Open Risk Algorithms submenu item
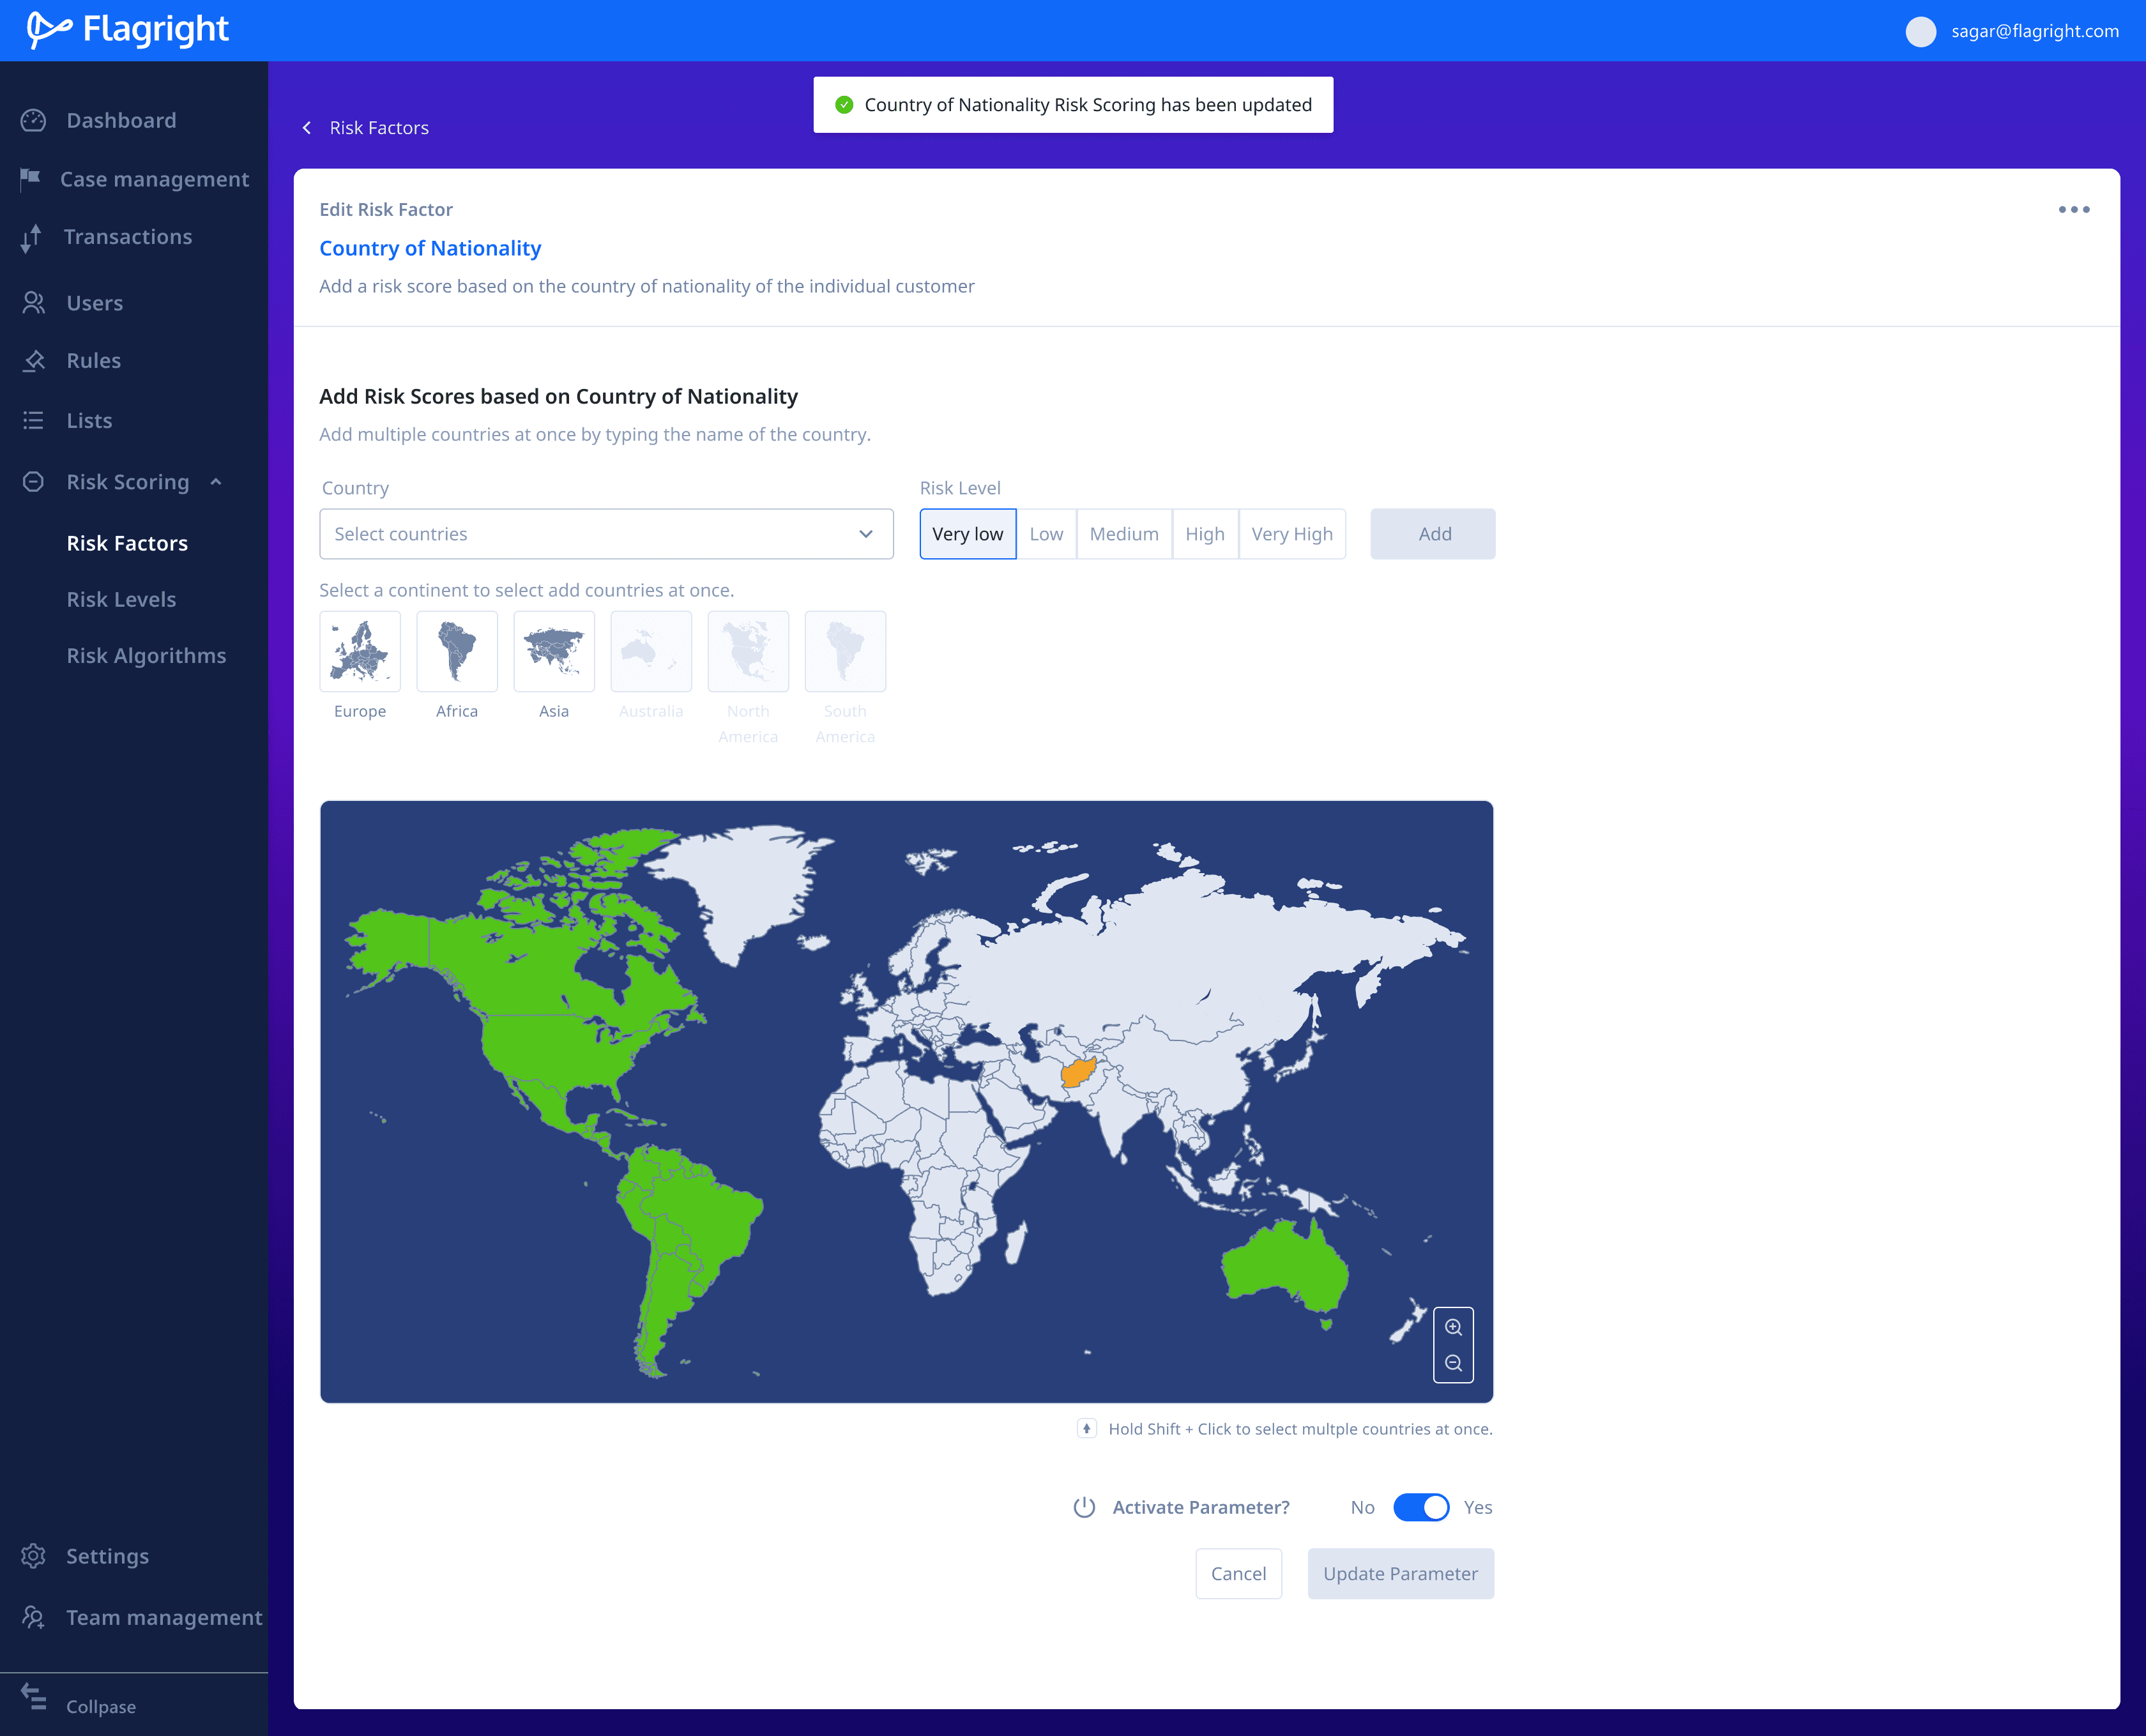This screenshot has height=1736, width=2146. (146, 656)
